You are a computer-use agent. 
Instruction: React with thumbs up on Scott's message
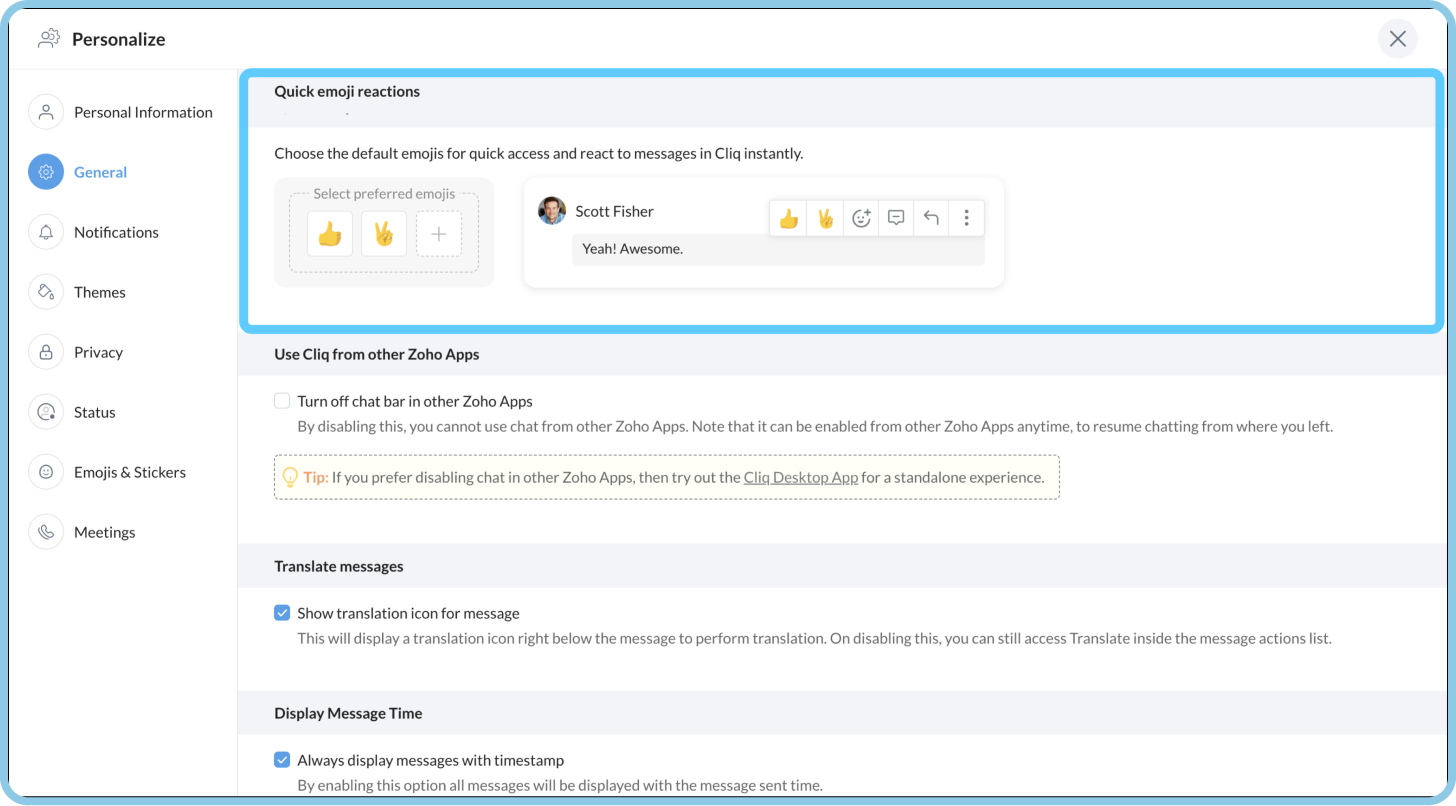click(x=788, y=217)
